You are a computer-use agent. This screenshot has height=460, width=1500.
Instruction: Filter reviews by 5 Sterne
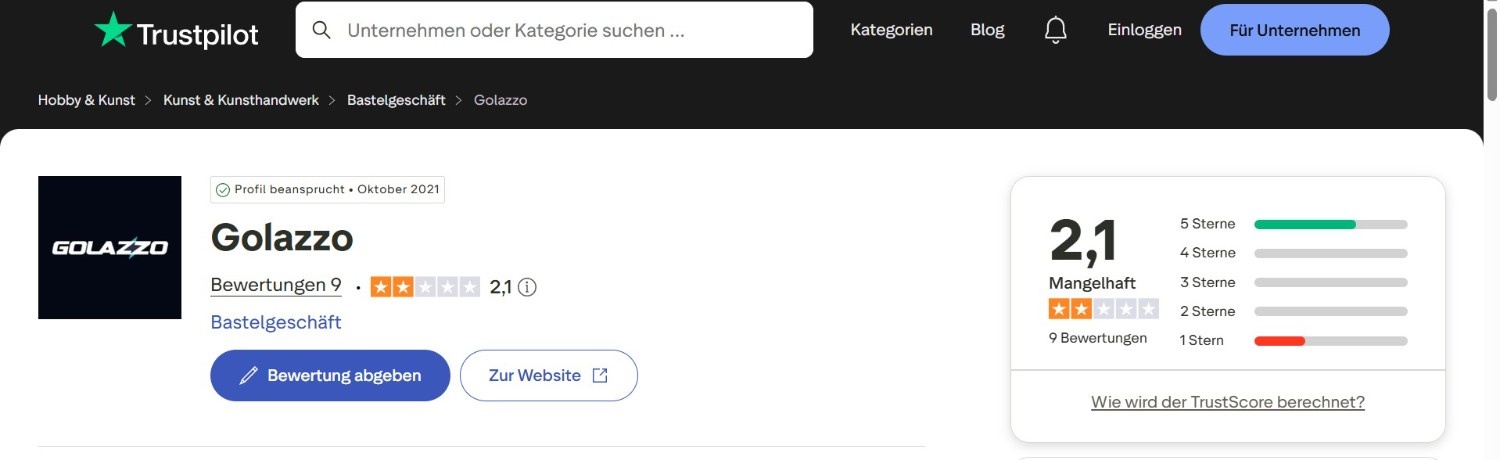click(1293, 224)
